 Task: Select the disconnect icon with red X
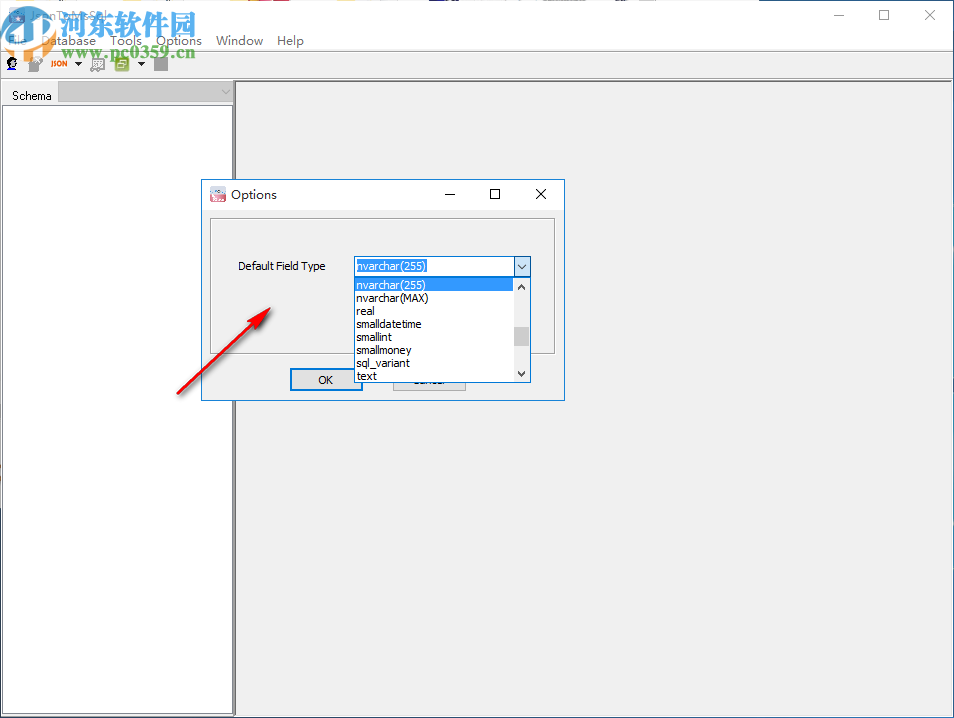[33, 63]
